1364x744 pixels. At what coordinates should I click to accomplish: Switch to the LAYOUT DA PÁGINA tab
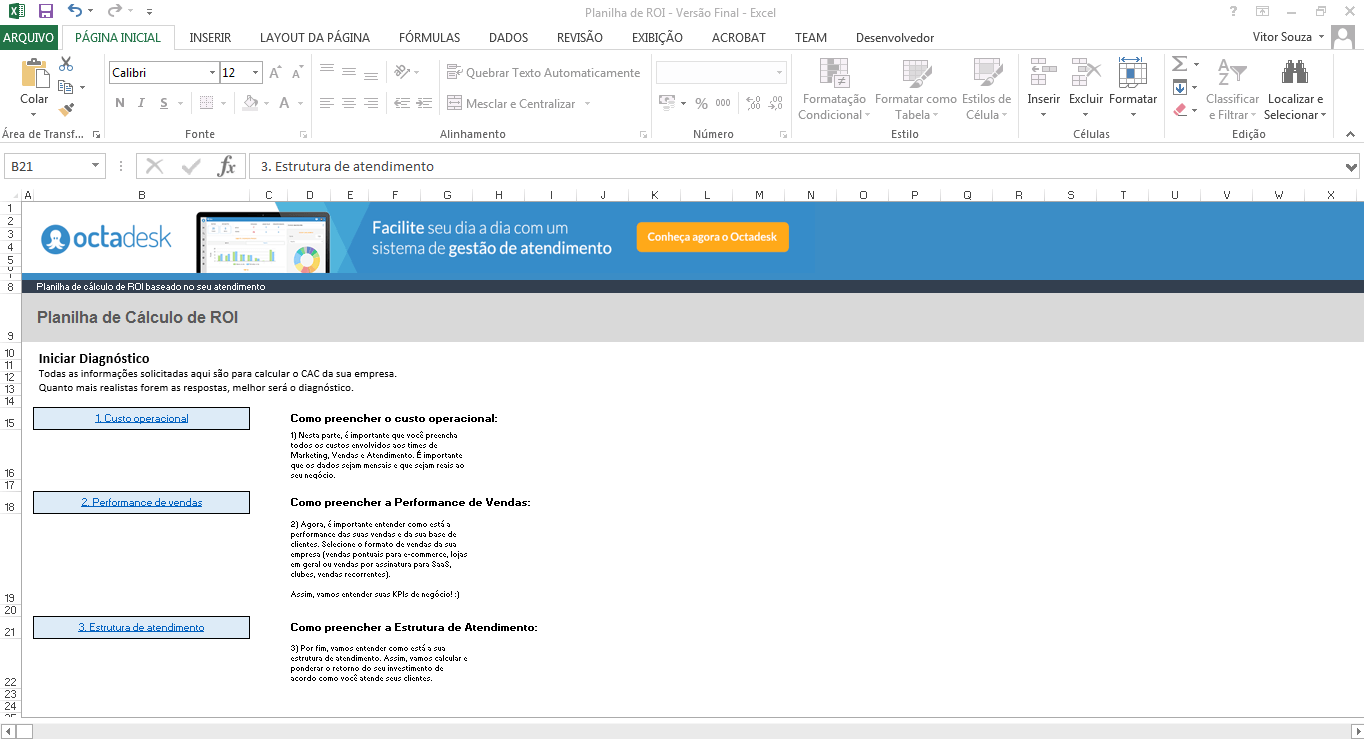click(x=315, y=38)
